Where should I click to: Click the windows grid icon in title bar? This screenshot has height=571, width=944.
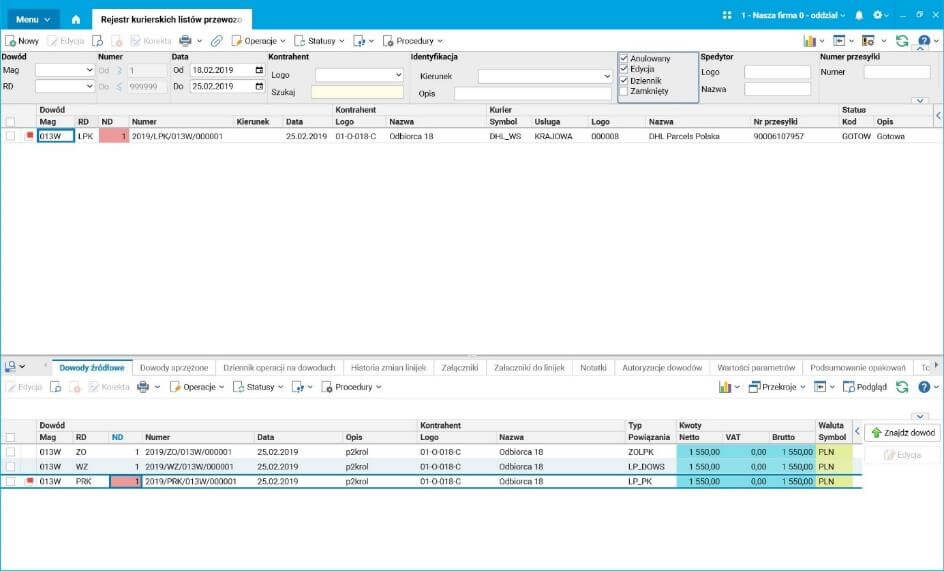[x=727, y=15]
